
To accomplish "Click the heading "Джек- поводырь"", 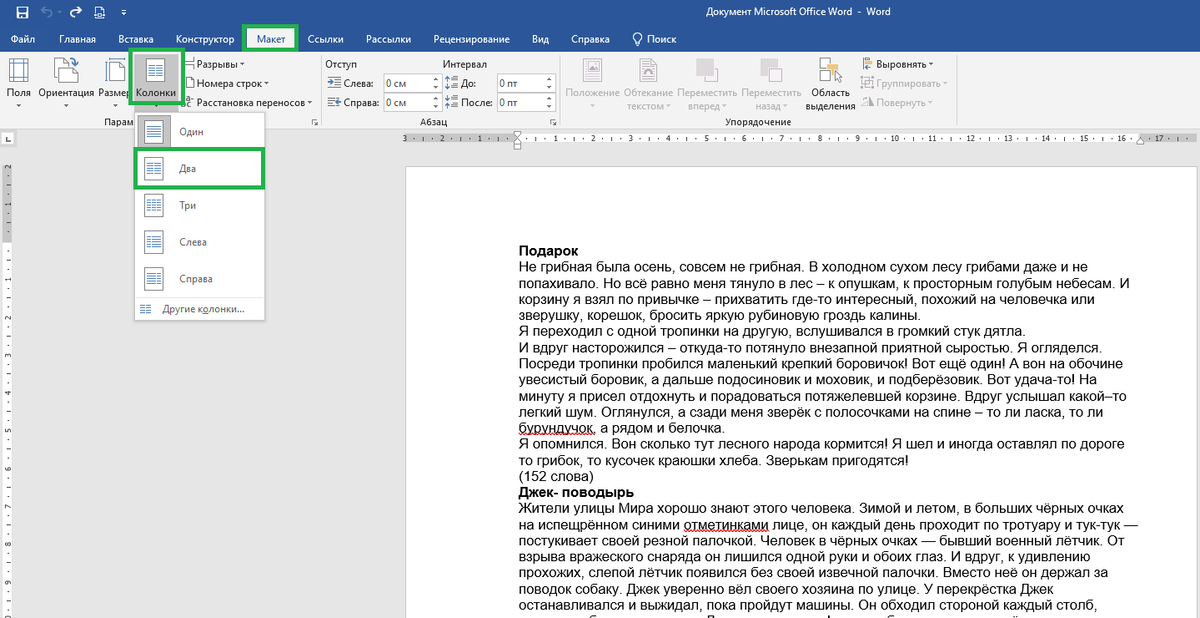I will tap(576, 492).
